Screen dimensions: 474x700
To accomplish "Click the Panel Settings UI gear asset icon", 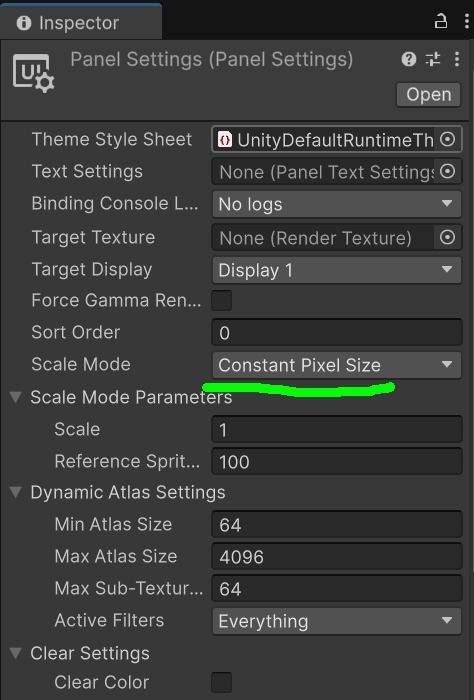I will 33,73.
